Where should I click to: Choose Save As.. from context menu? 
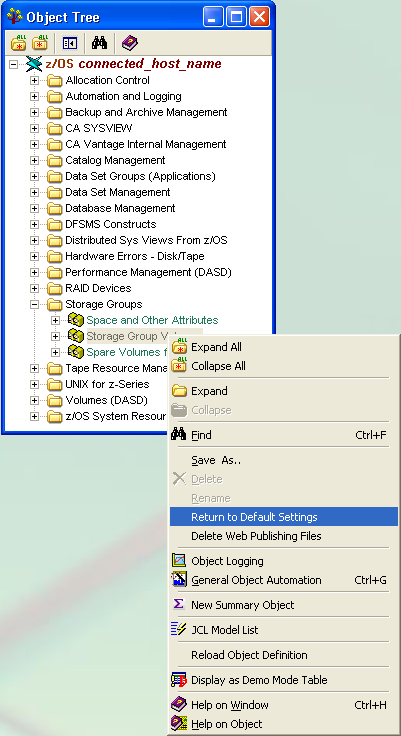tap(284, 460)
